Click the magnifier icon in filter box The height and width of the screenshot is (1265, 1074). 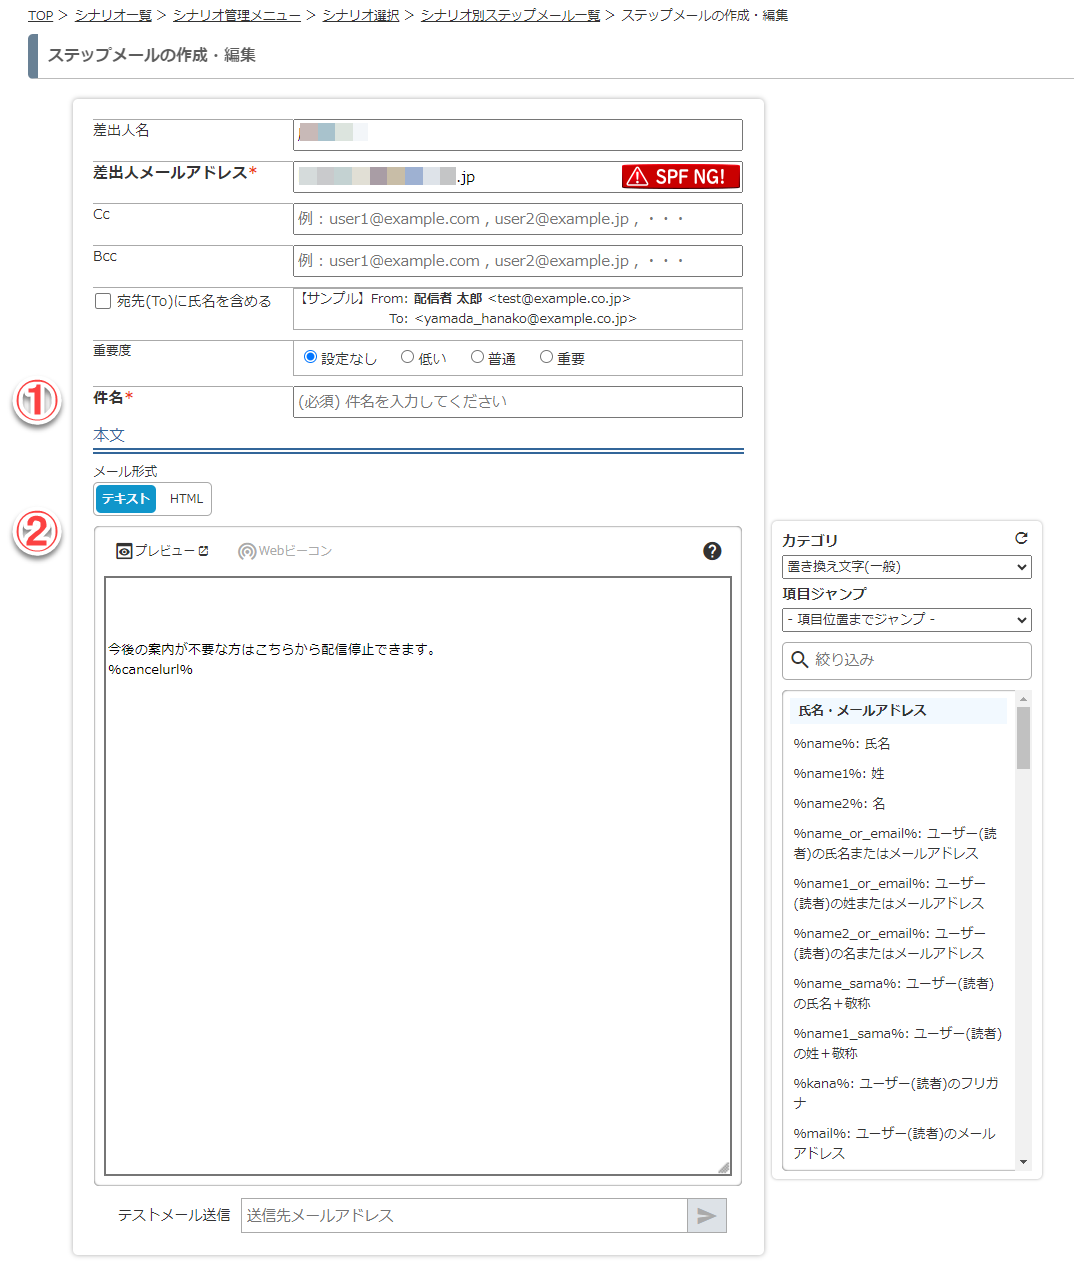(800, 660)
